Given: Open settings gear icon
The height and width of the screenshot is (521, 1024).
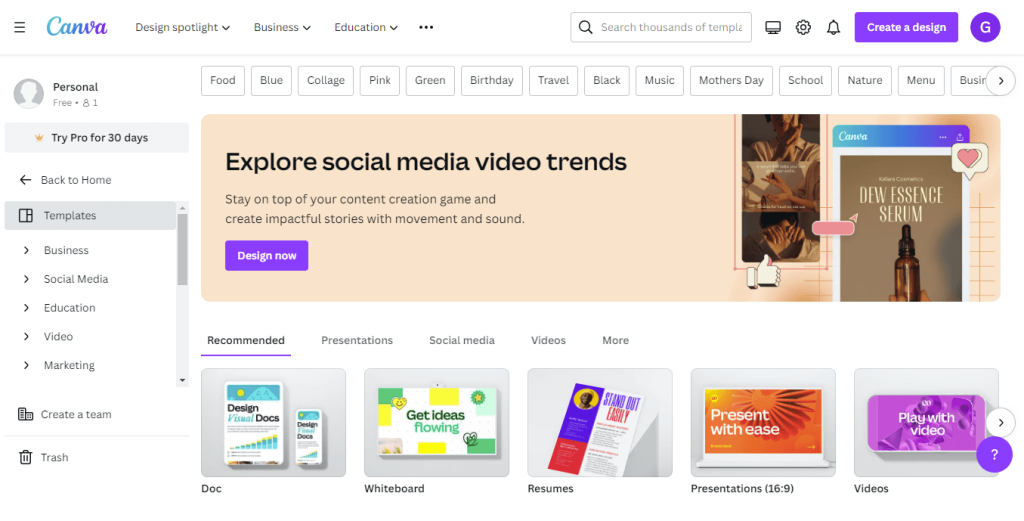Looking at the screenshot, I should tap(803, 27).
